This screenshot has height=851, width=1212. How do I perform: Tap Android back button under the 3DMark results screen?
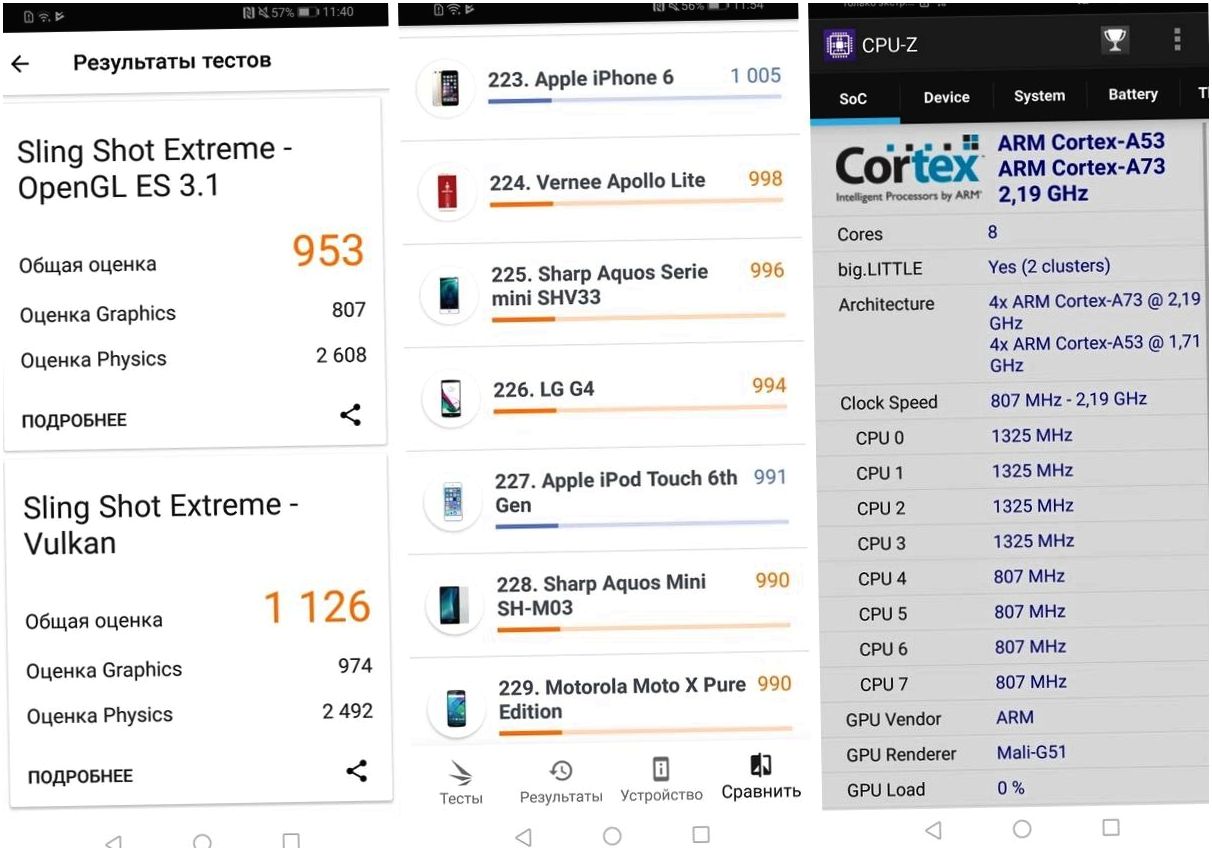pos(113,842)
